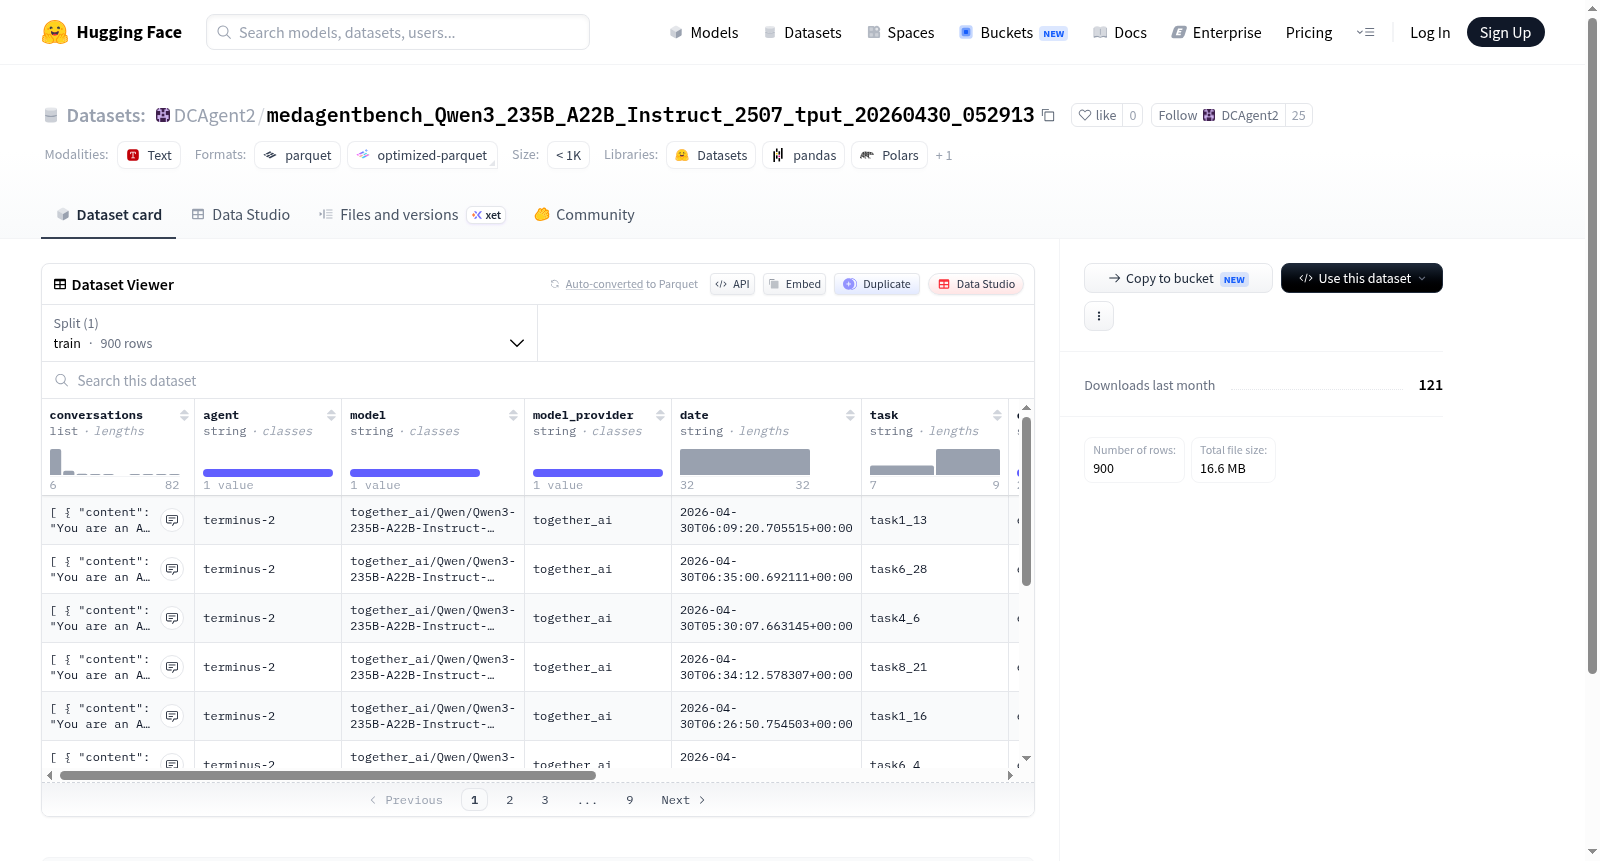The width and height of the screenshot is (1600, 861).
Task: Click the Duplicate button
Action: (x=877, y=284)
